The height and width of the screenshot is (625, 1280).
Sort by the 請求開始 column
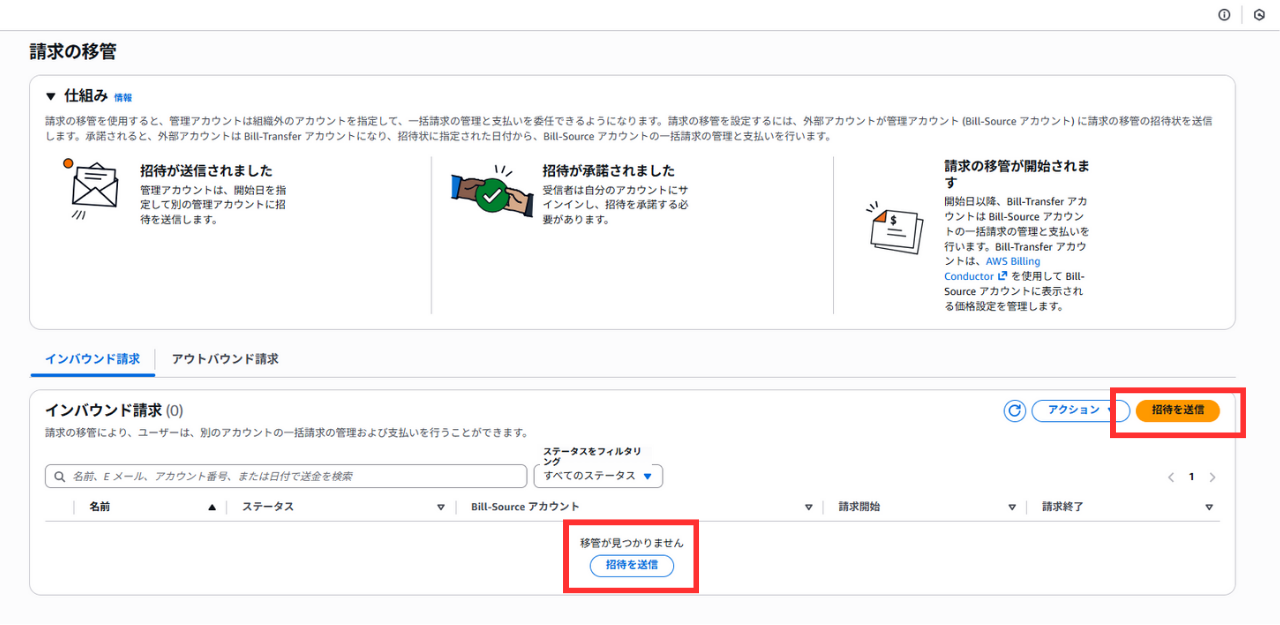click(x=1011, y=507)
